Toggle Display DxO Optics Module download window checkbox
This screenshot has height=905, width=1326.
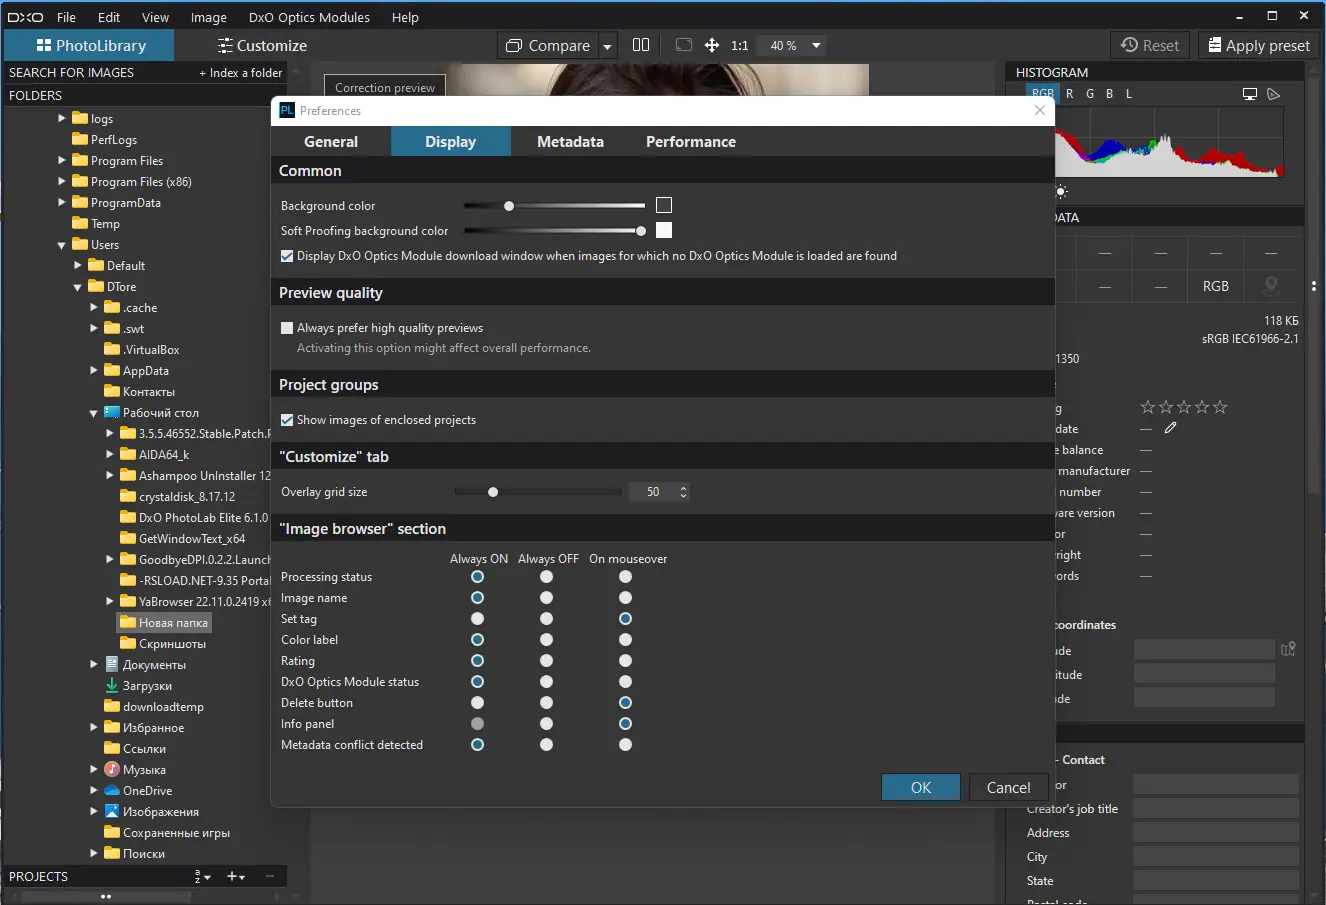[x=287, y=256]
